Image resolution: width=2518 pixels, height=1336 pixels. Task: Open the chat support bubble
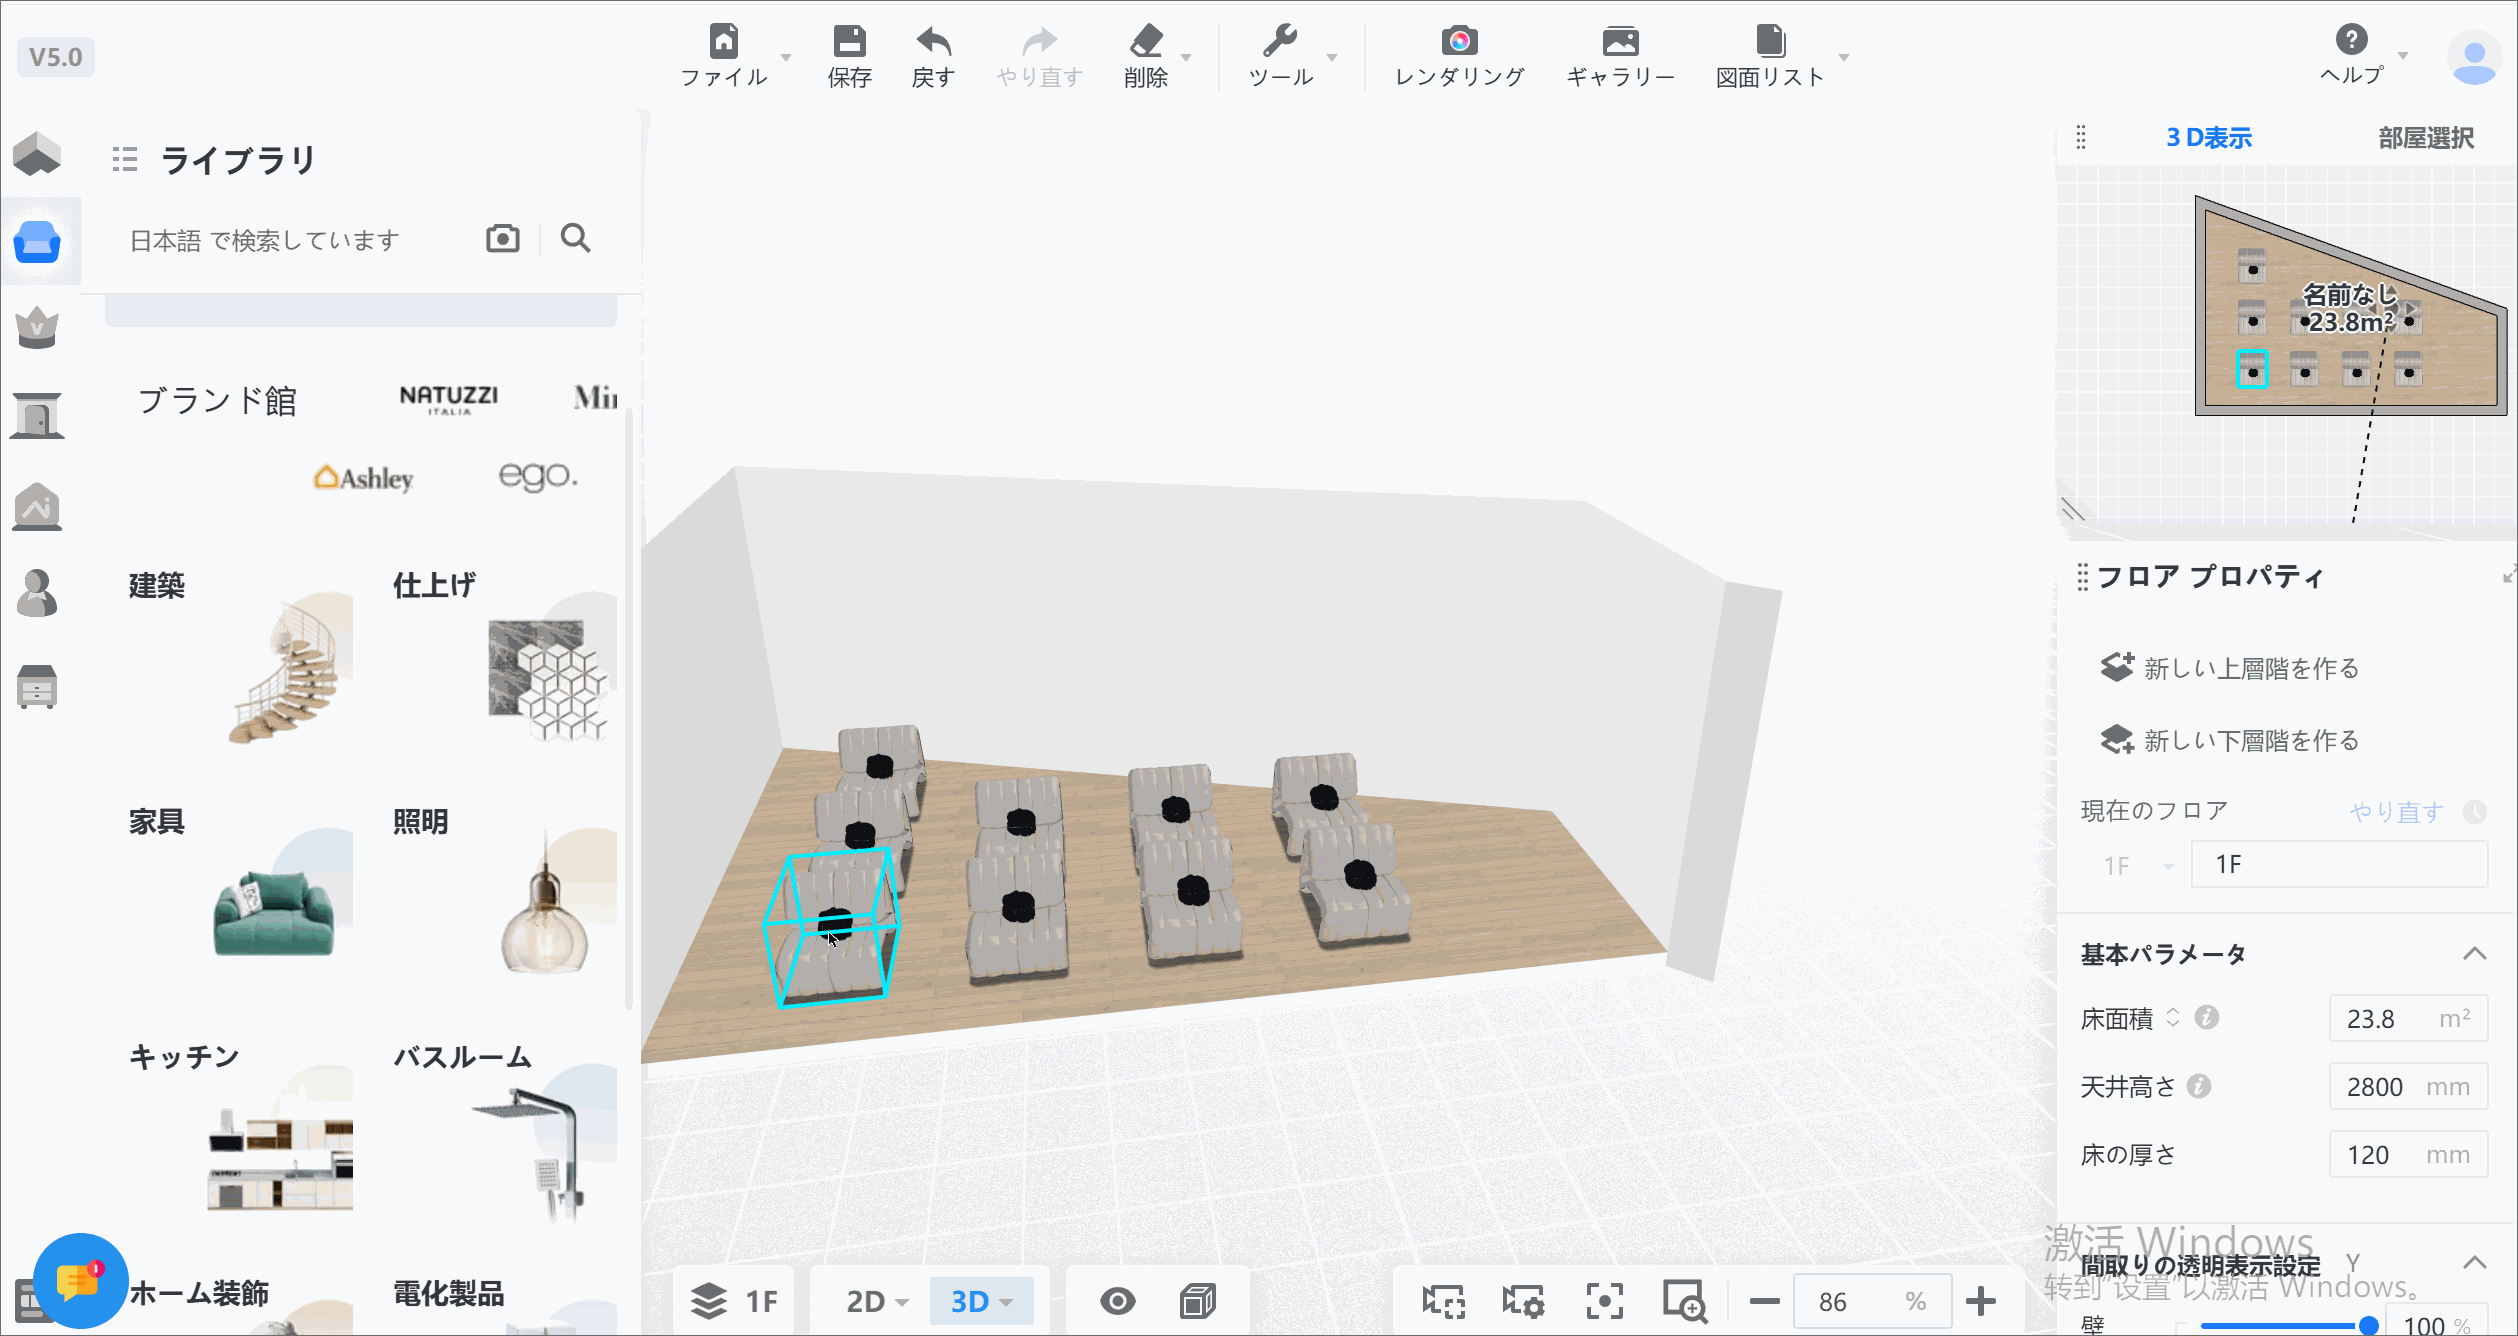coord(80,1281)
